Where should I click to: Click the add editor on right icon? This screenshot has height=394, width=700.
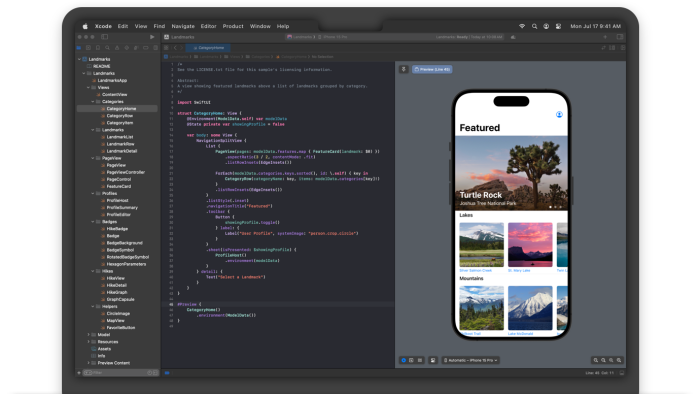622,48
